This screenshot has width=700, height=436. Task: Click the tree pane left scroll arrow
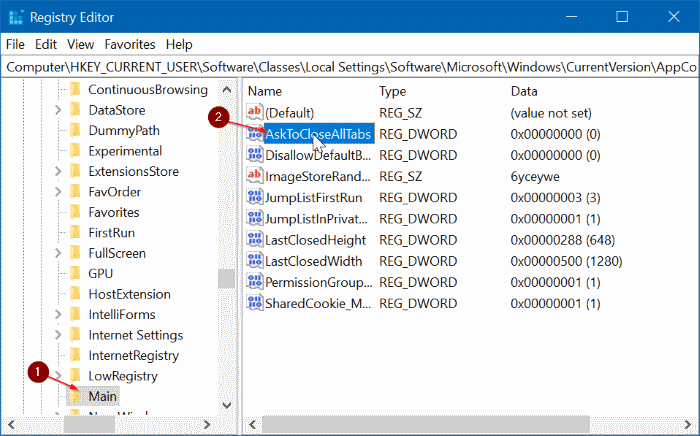click(x=12, y=424)
